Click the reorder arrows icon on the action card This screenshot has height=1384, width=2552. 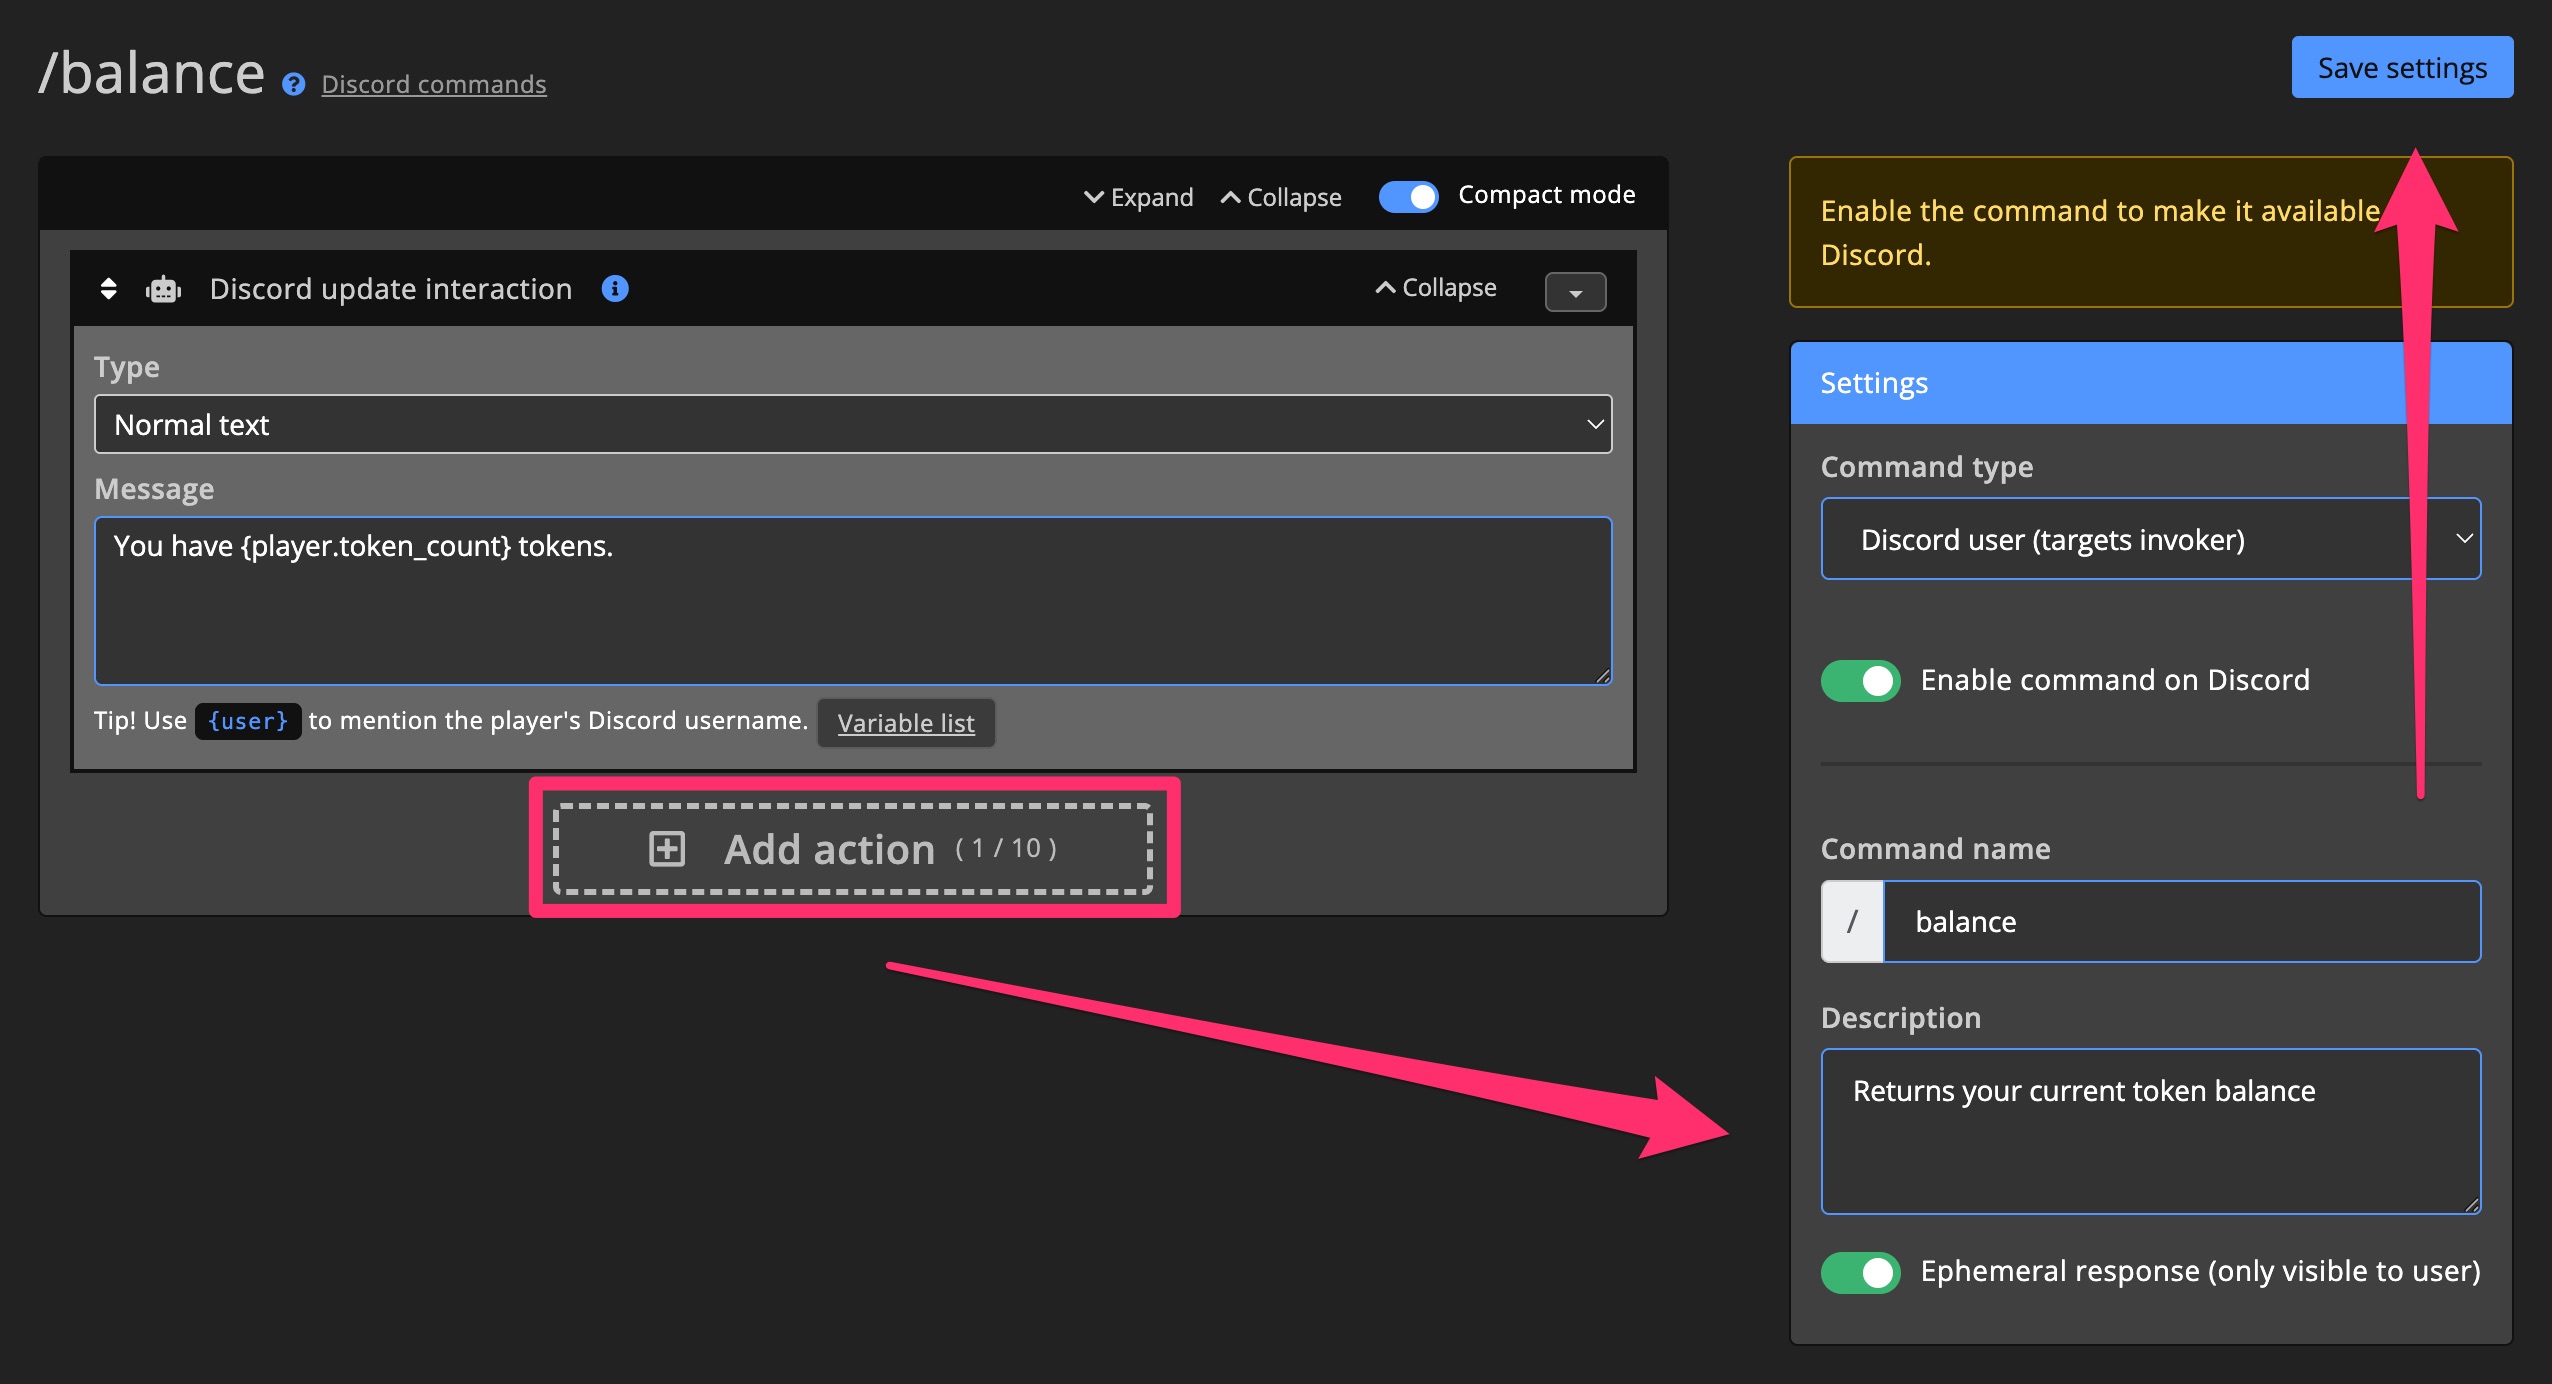pos(108,289)
